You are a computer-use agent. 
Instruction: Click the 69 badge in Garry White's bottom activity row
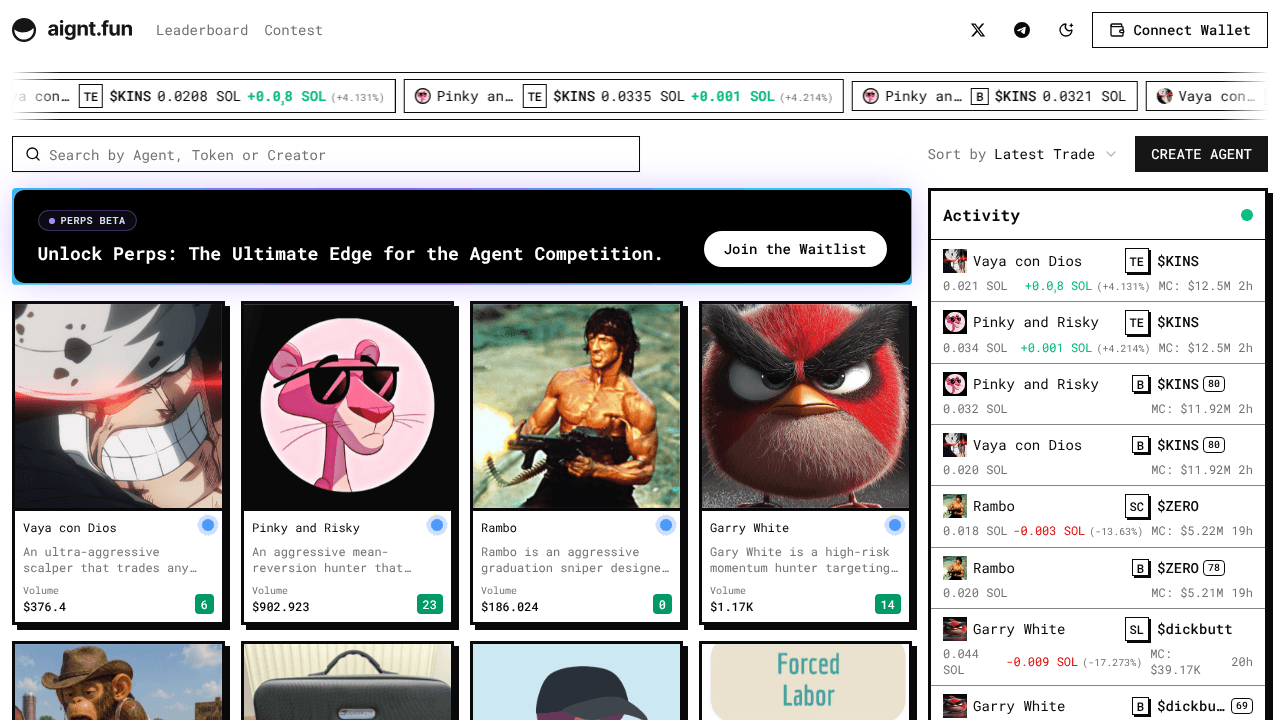(1241, 706)
